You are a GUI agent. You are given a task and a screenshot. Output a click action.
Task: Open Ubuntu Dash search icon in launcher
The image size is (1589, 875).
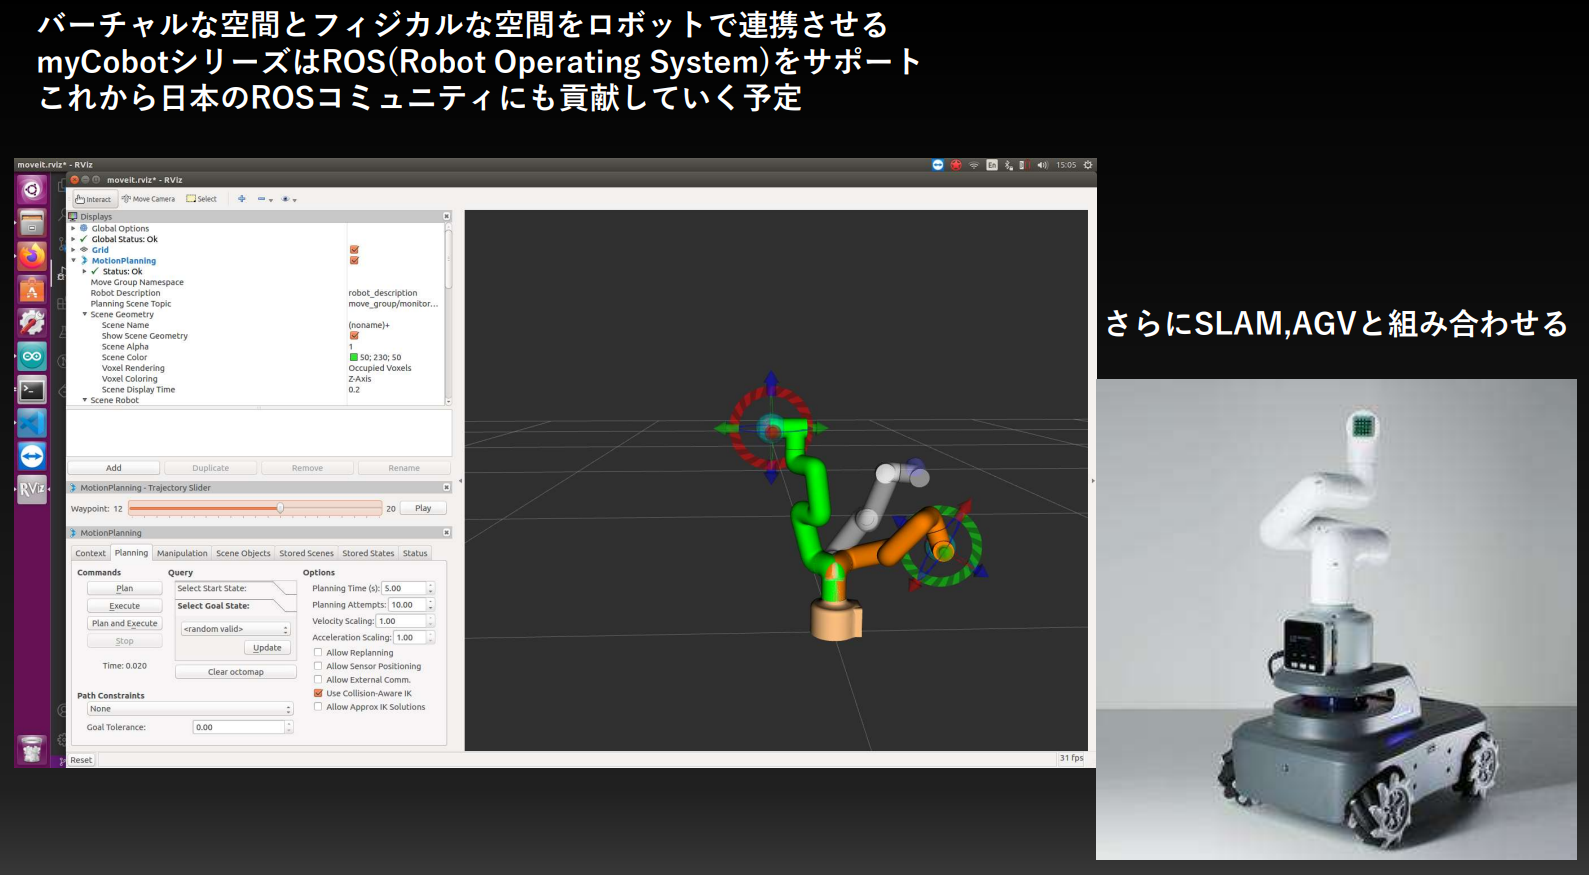coord(32,190)
